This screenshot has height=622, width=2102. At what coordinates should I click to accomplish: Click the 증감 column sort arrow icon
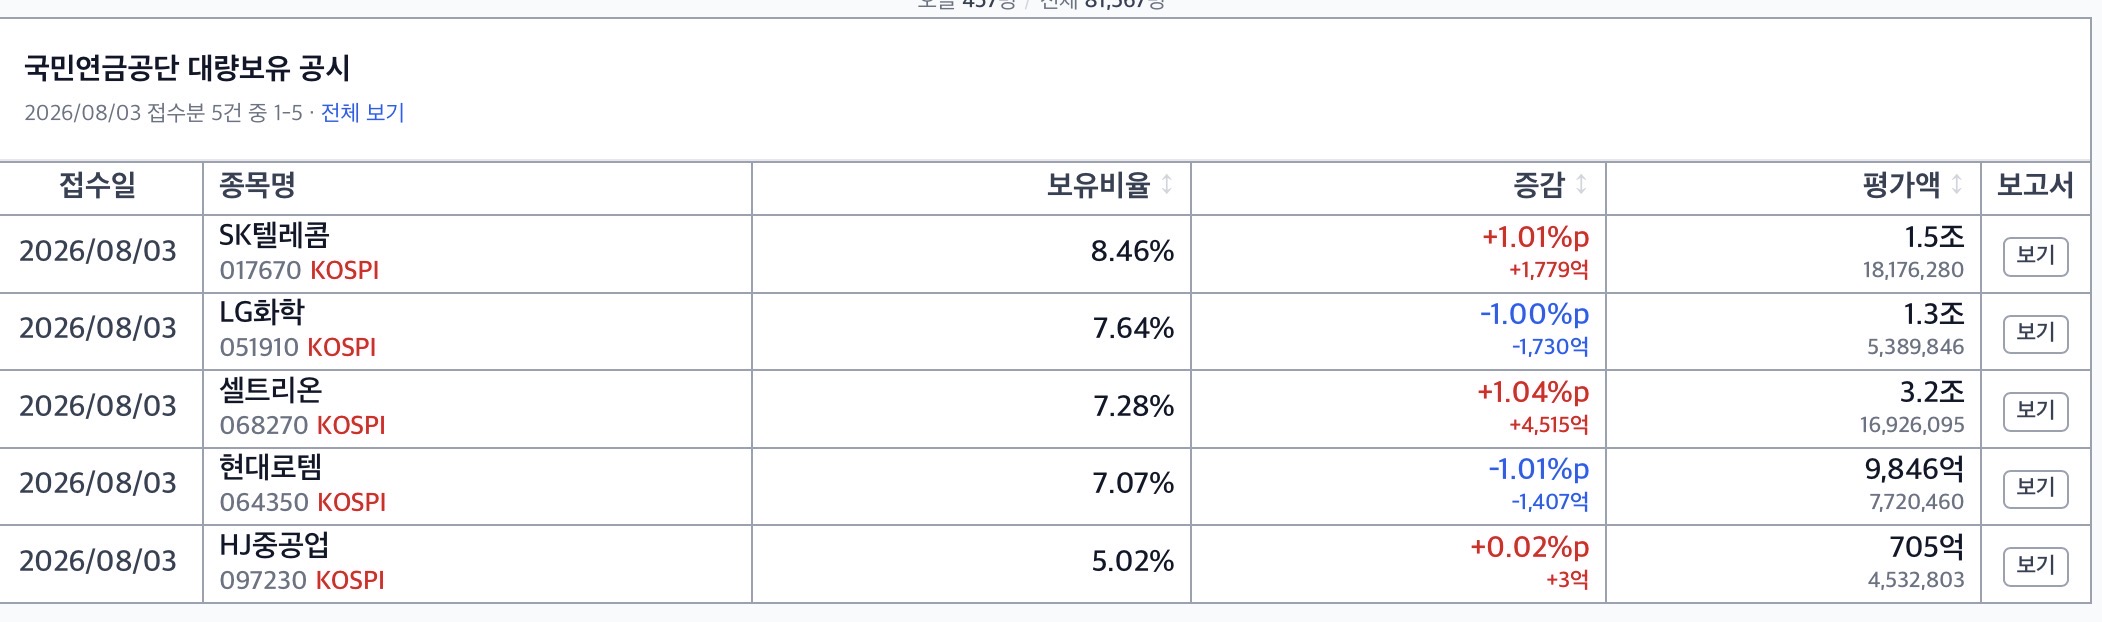(x=1581, y=185)
